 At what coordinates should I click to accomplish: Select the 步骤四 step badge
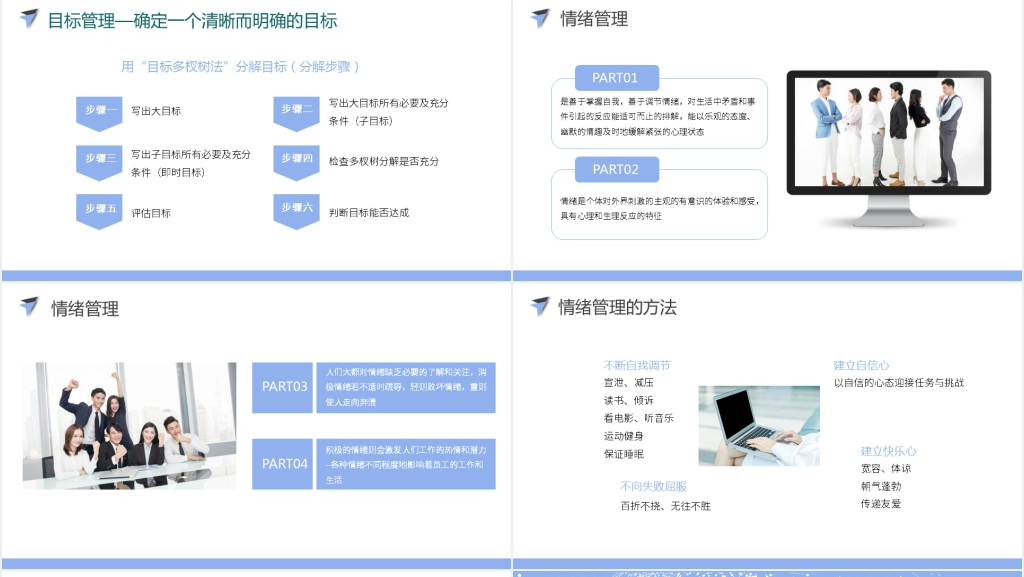296,161
